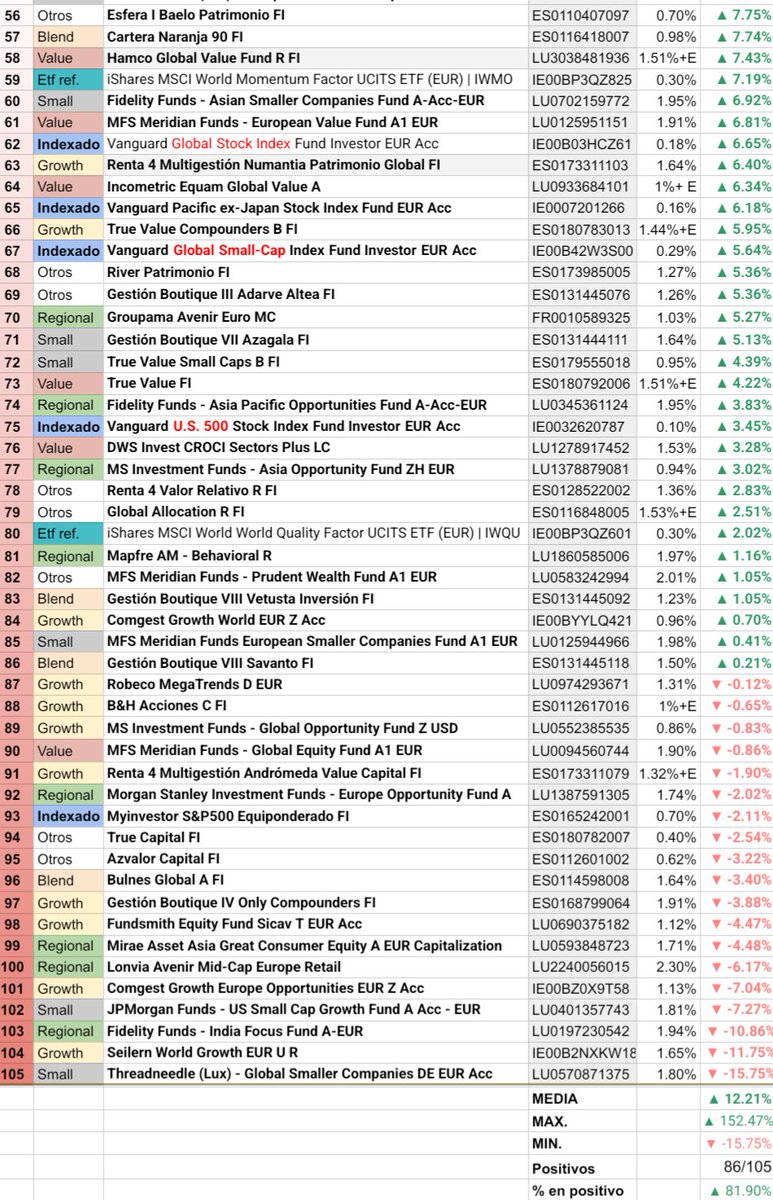Click MFS Meridian European Value Fund A1 EUR
This screenshot has width=773, height=1200.
(272, 122)
